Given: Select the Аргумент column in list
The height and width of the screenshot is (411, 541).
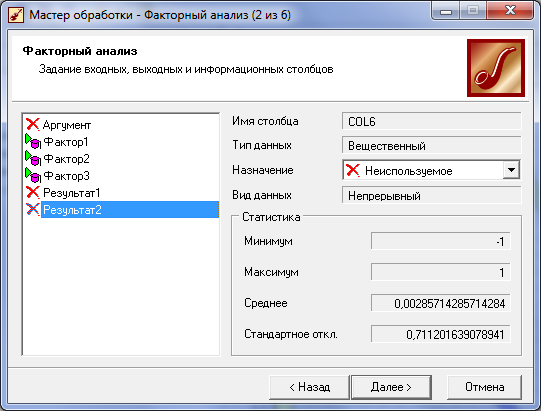Looking at the screenshot, I should click(x=67, y=125).
